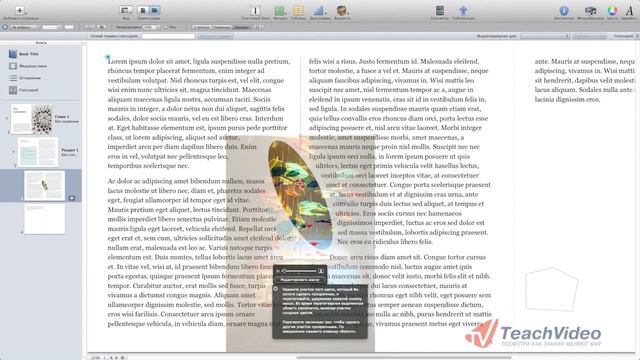Open the Shapes toolbar icon
Viewport: 640px width, 360px height.
click(x=280, y=10)
